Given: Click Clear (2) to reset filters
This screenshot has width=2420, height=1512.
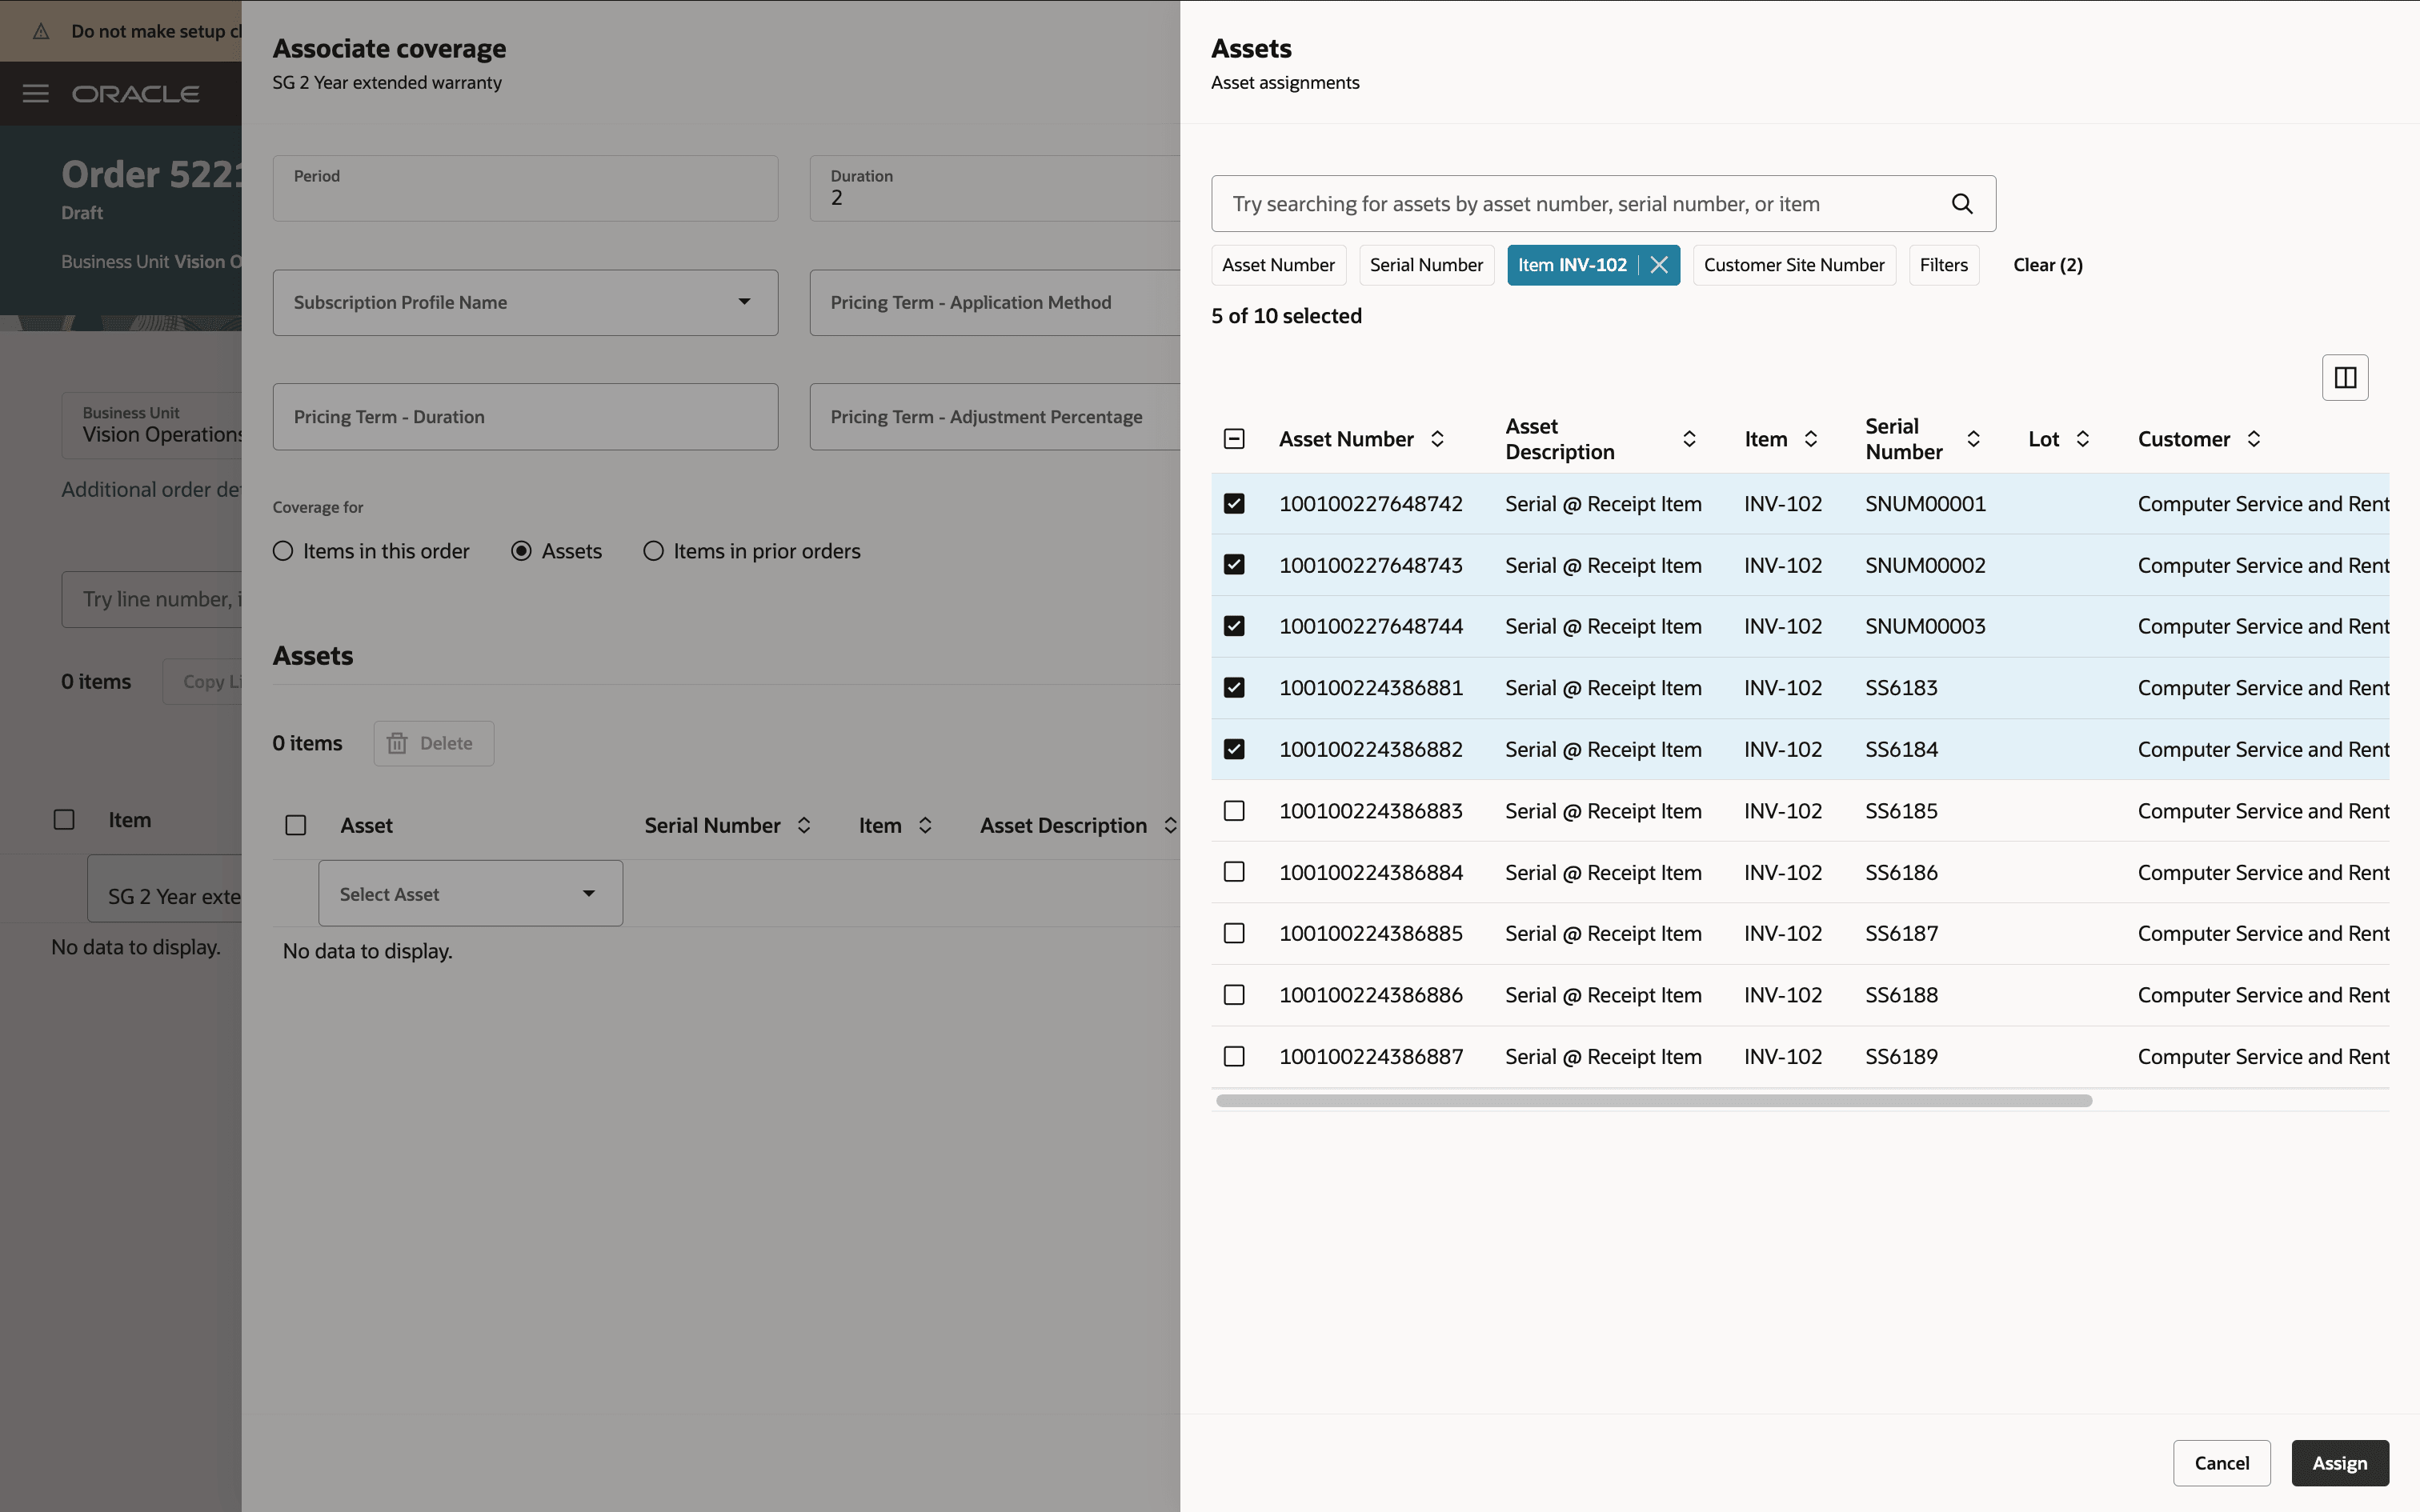Looking at the screenshot, I should tap(2047, 265).
